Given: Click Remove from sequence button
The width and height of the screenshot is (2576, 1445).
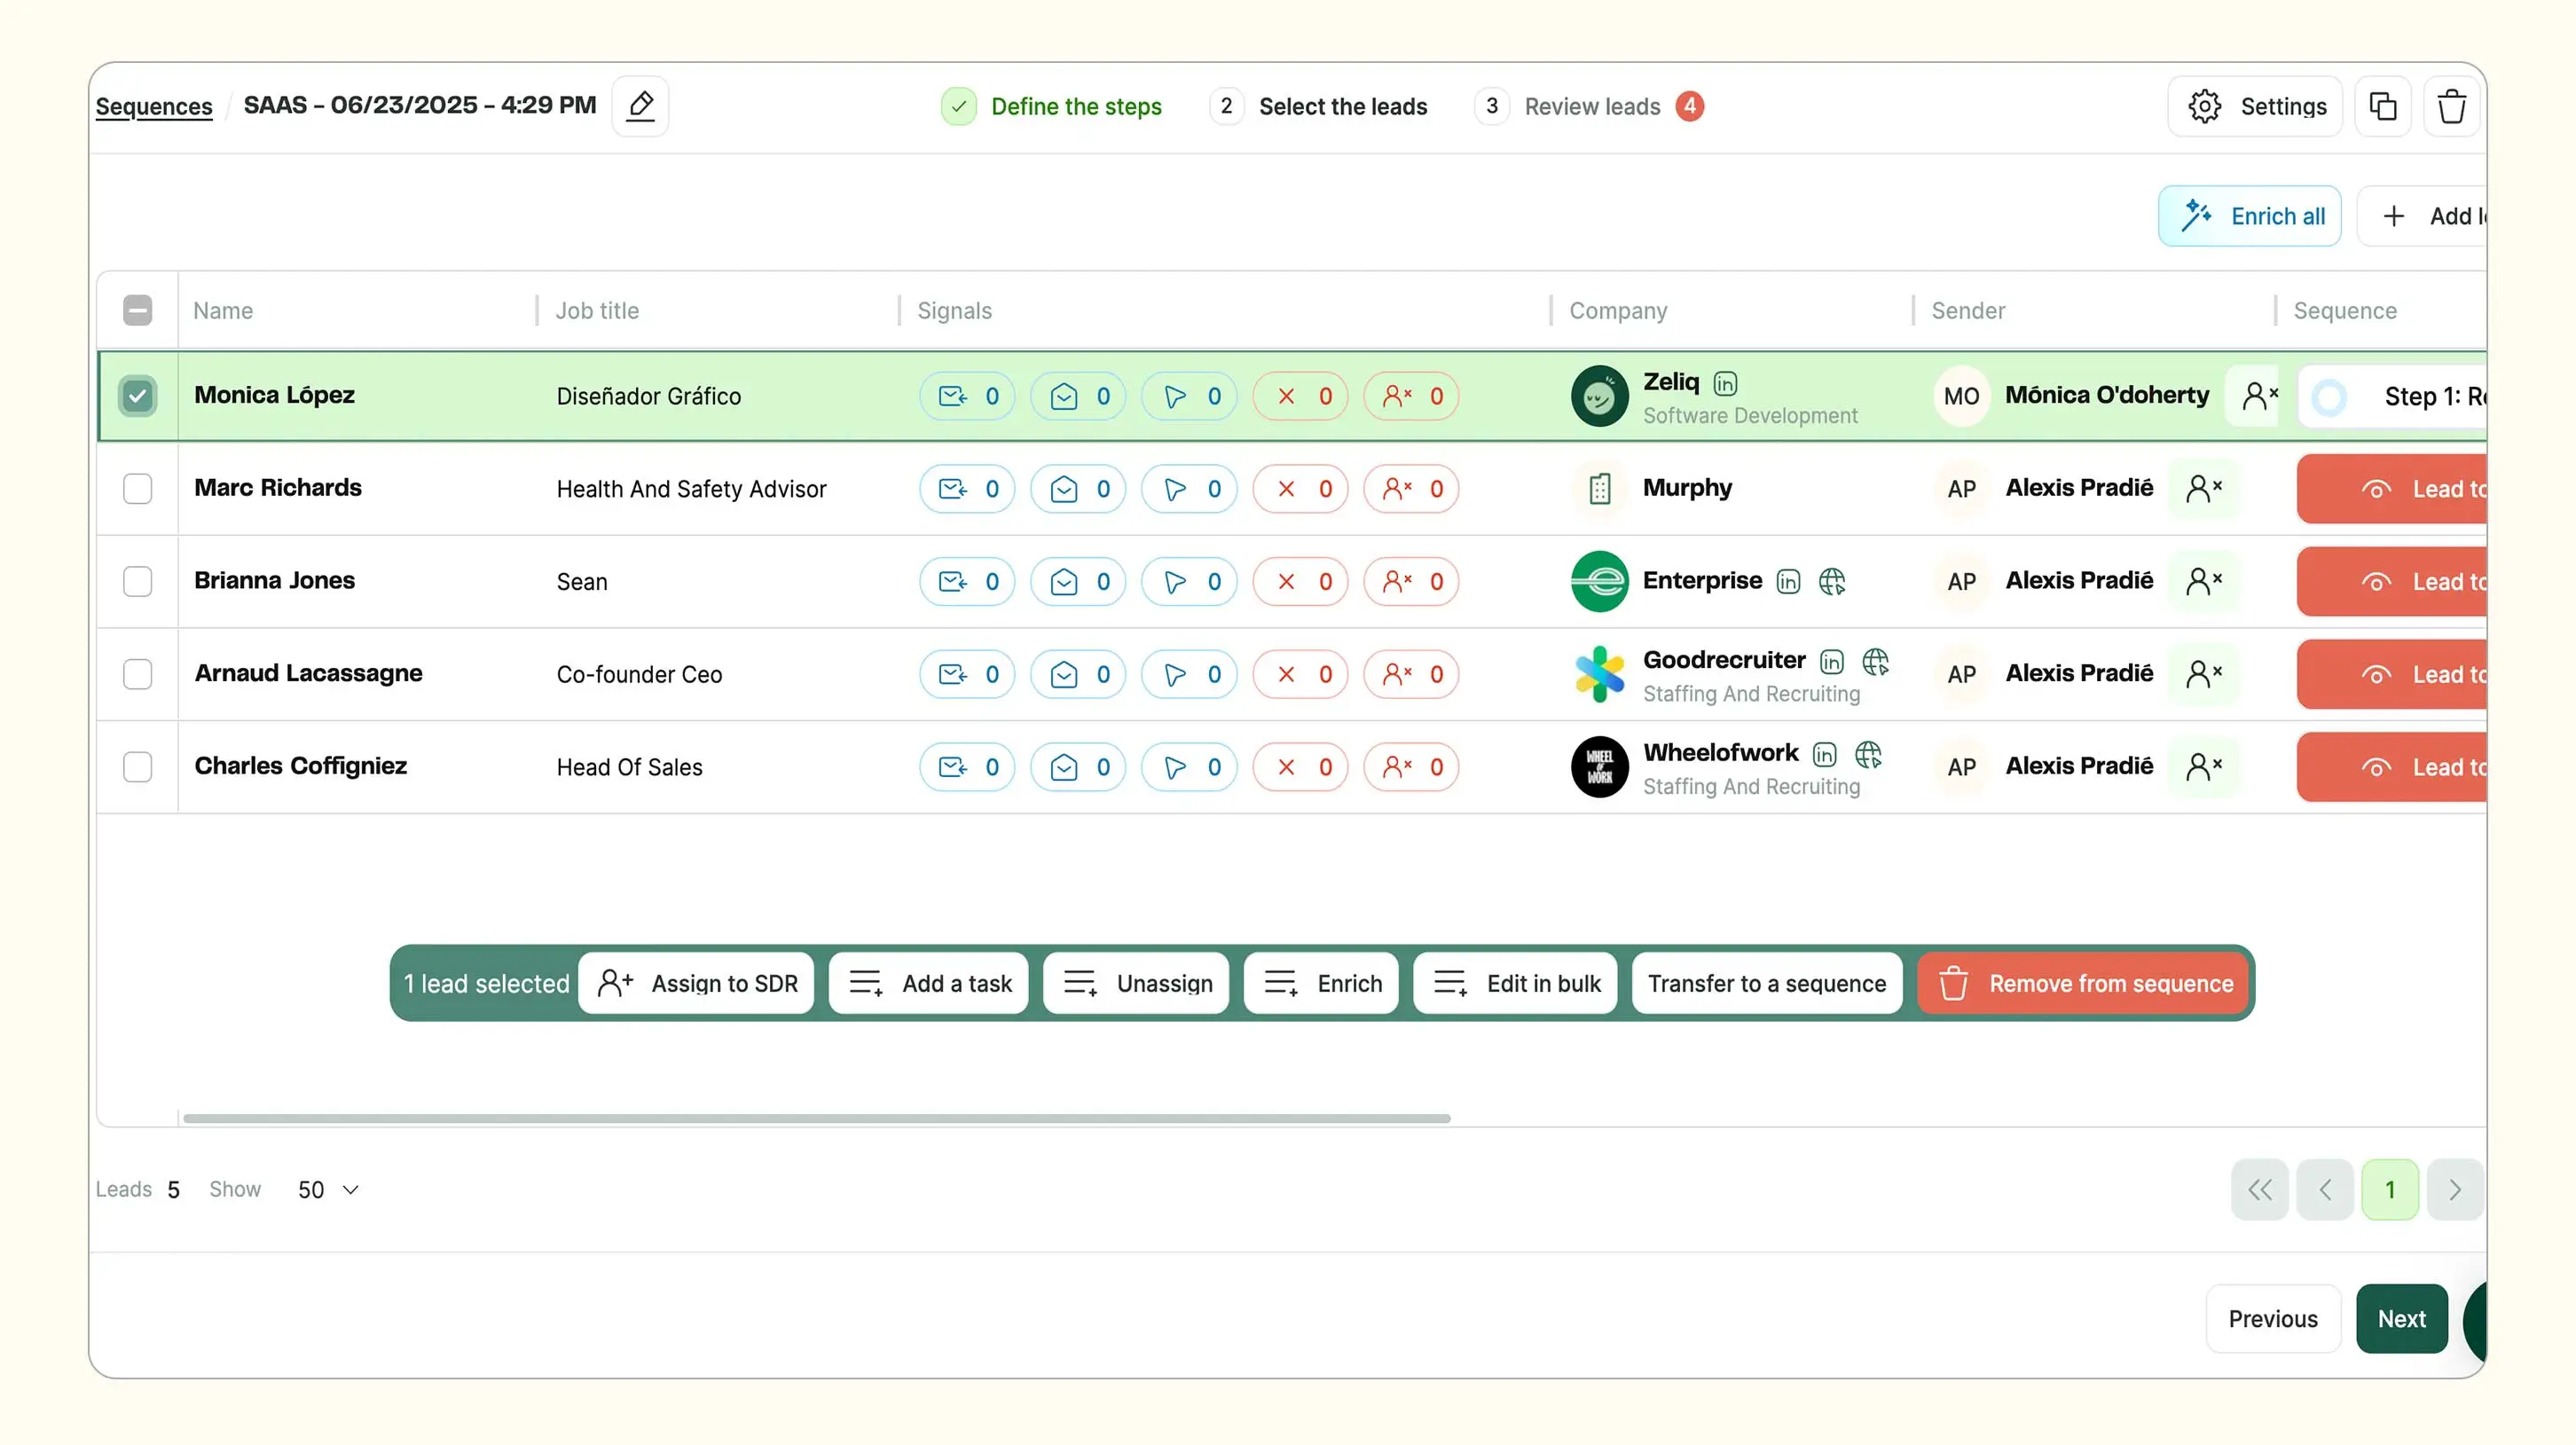Looking at the screenshot, I should point(2084,984).
